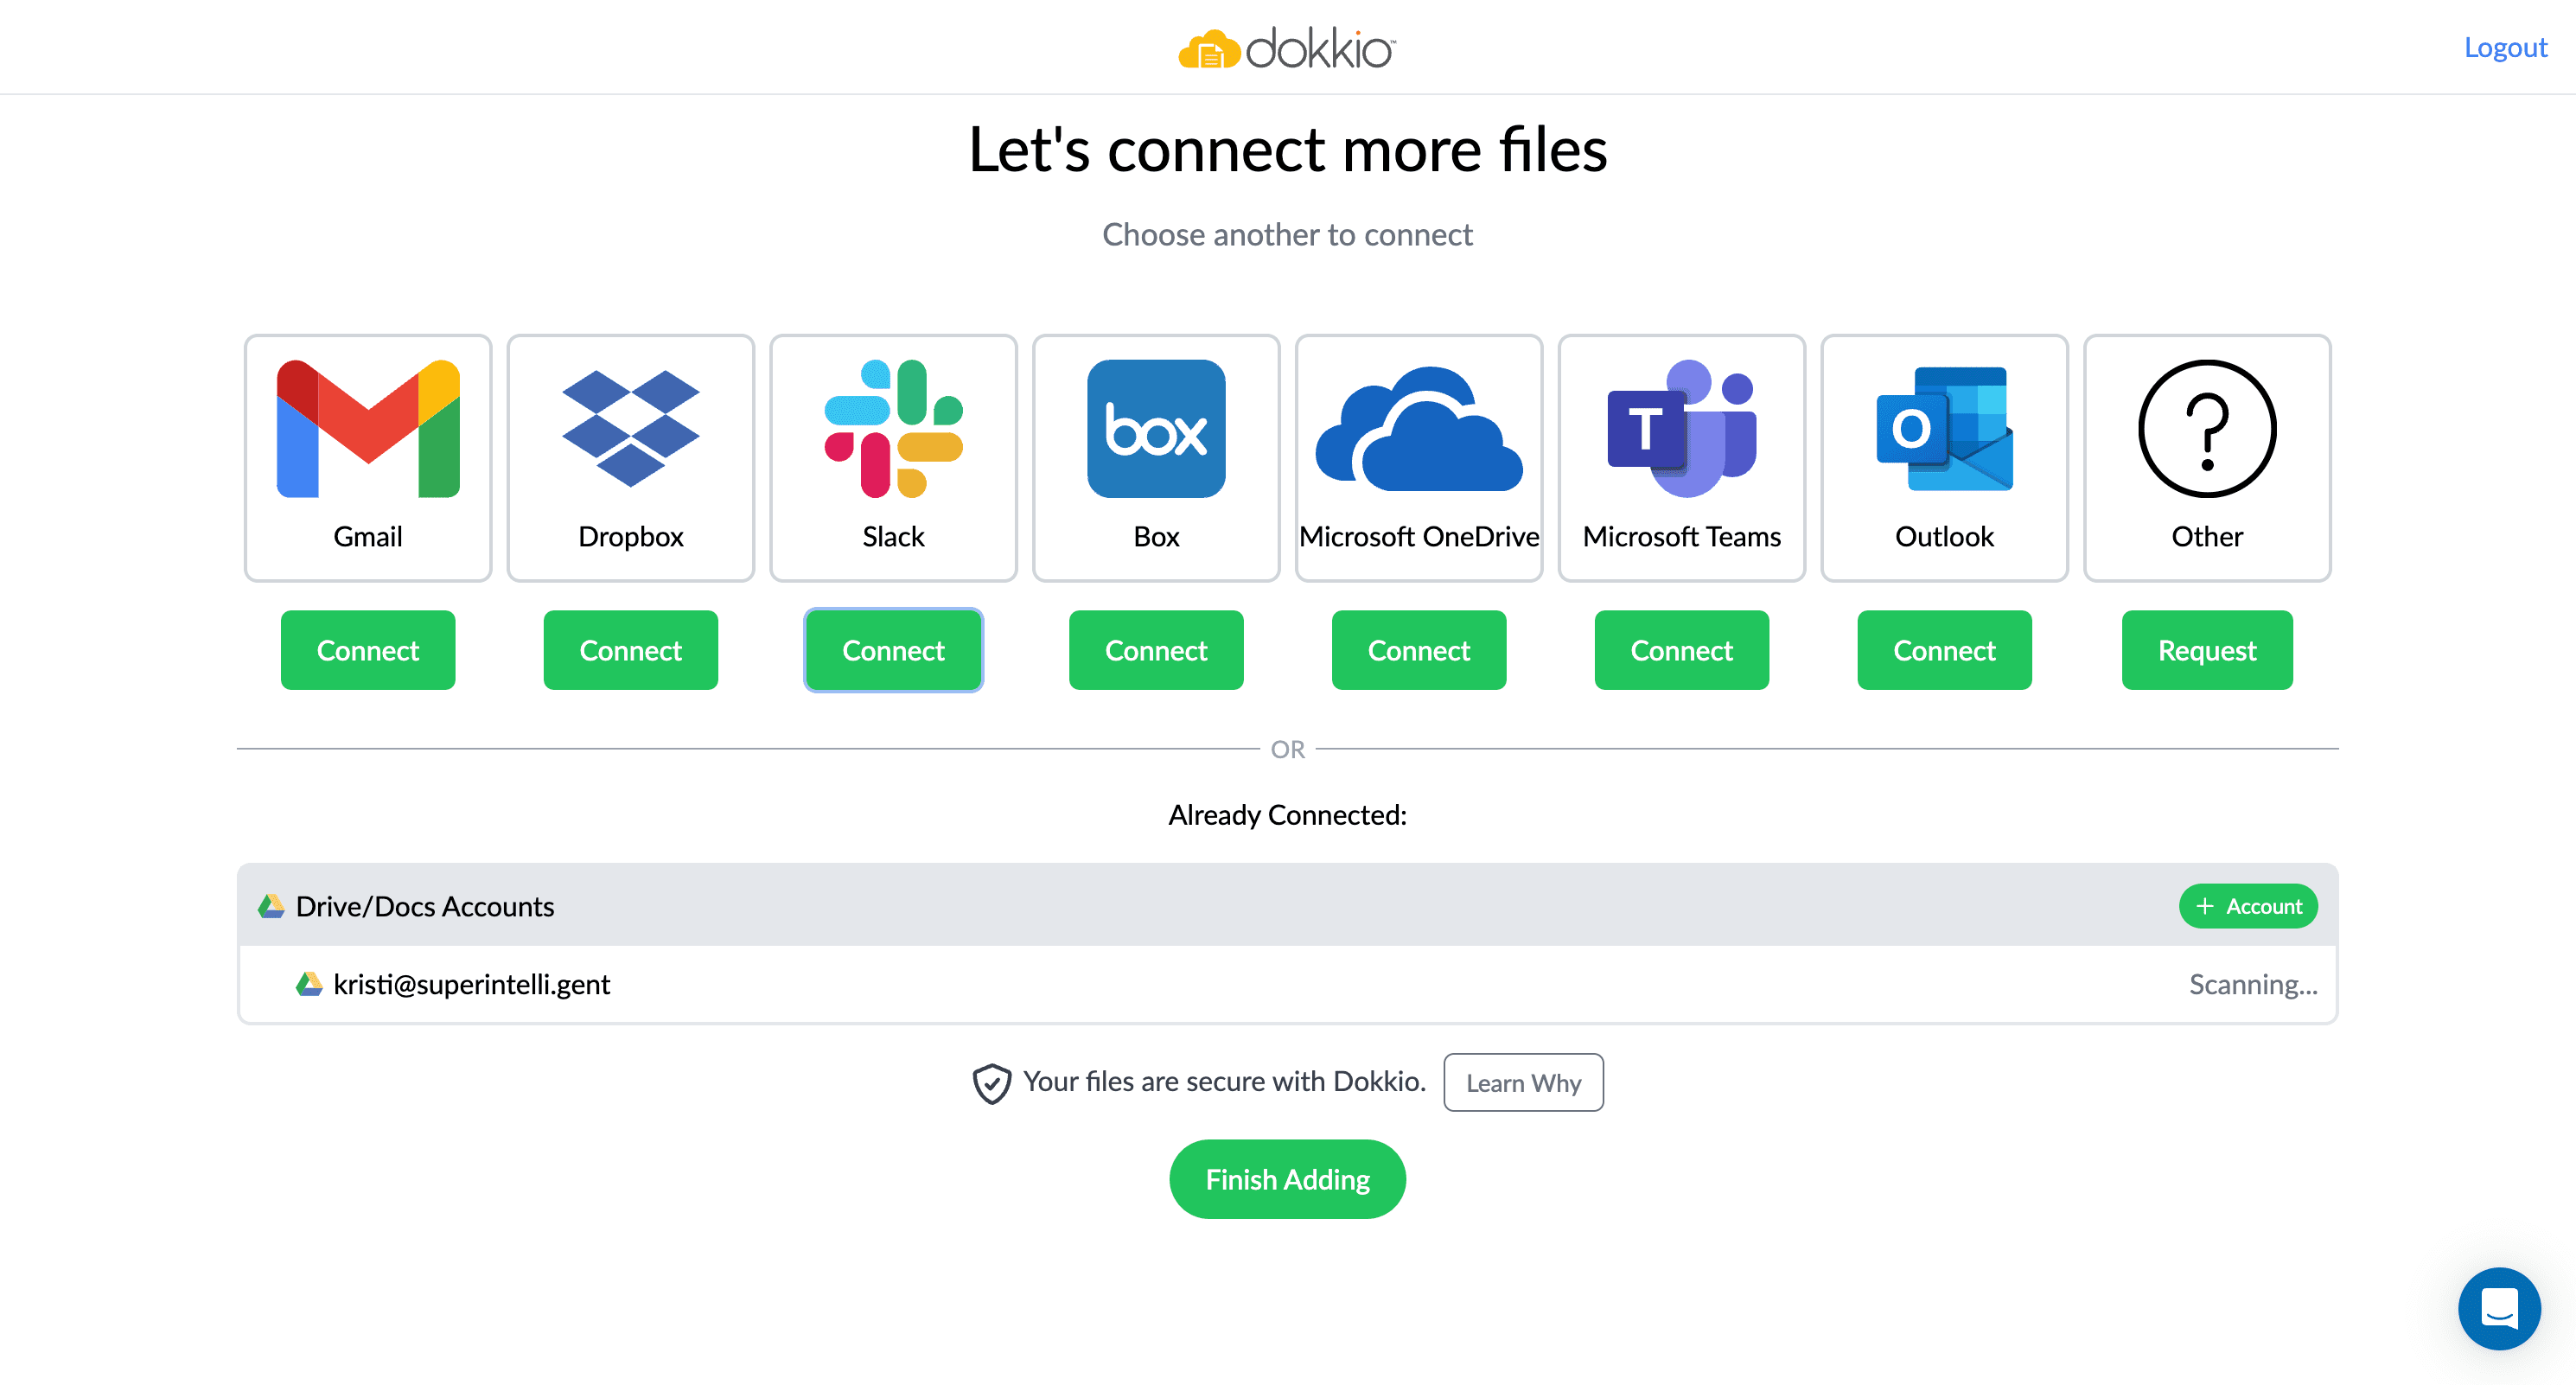Click the Microsoft Teams label
Image resolution: width=2576 pixels, height=1385 pixels.
(1682, 537)
